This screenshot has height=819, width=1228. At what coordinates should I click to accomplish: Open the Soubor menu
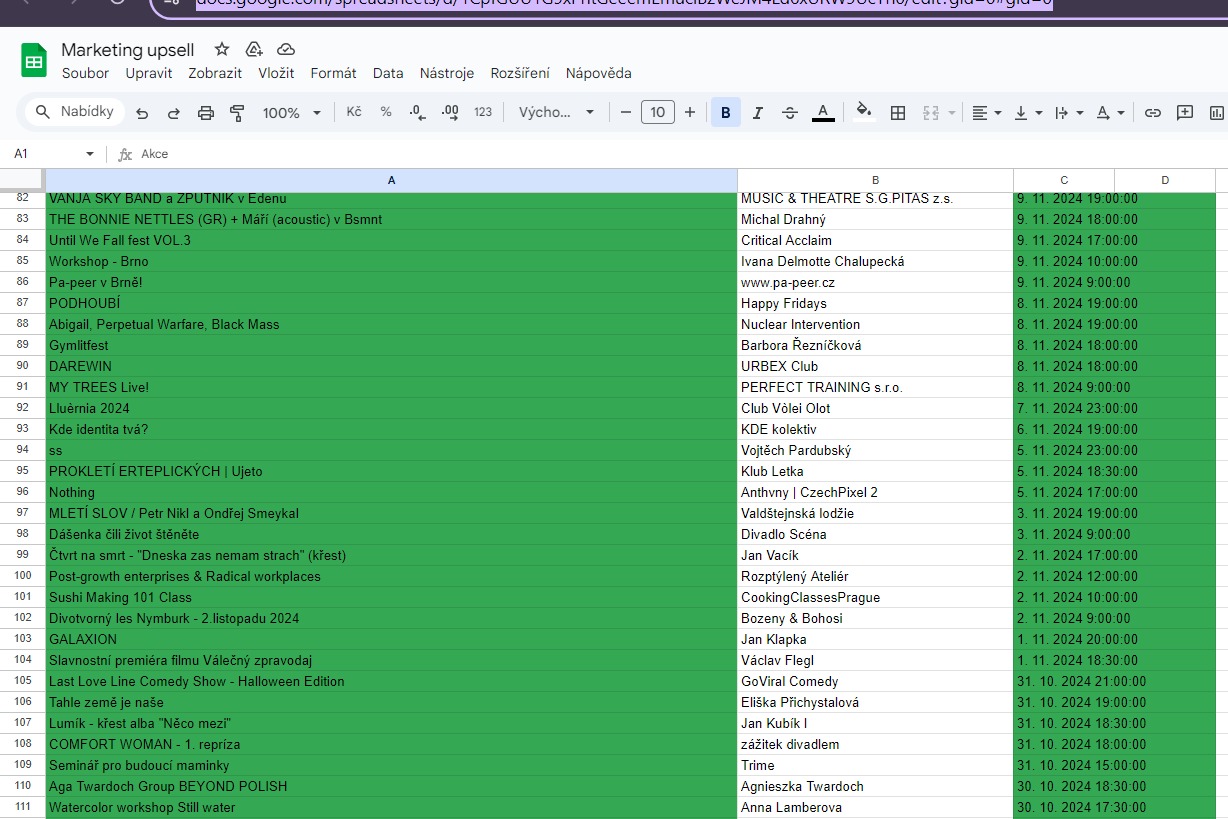coord(85,73)
